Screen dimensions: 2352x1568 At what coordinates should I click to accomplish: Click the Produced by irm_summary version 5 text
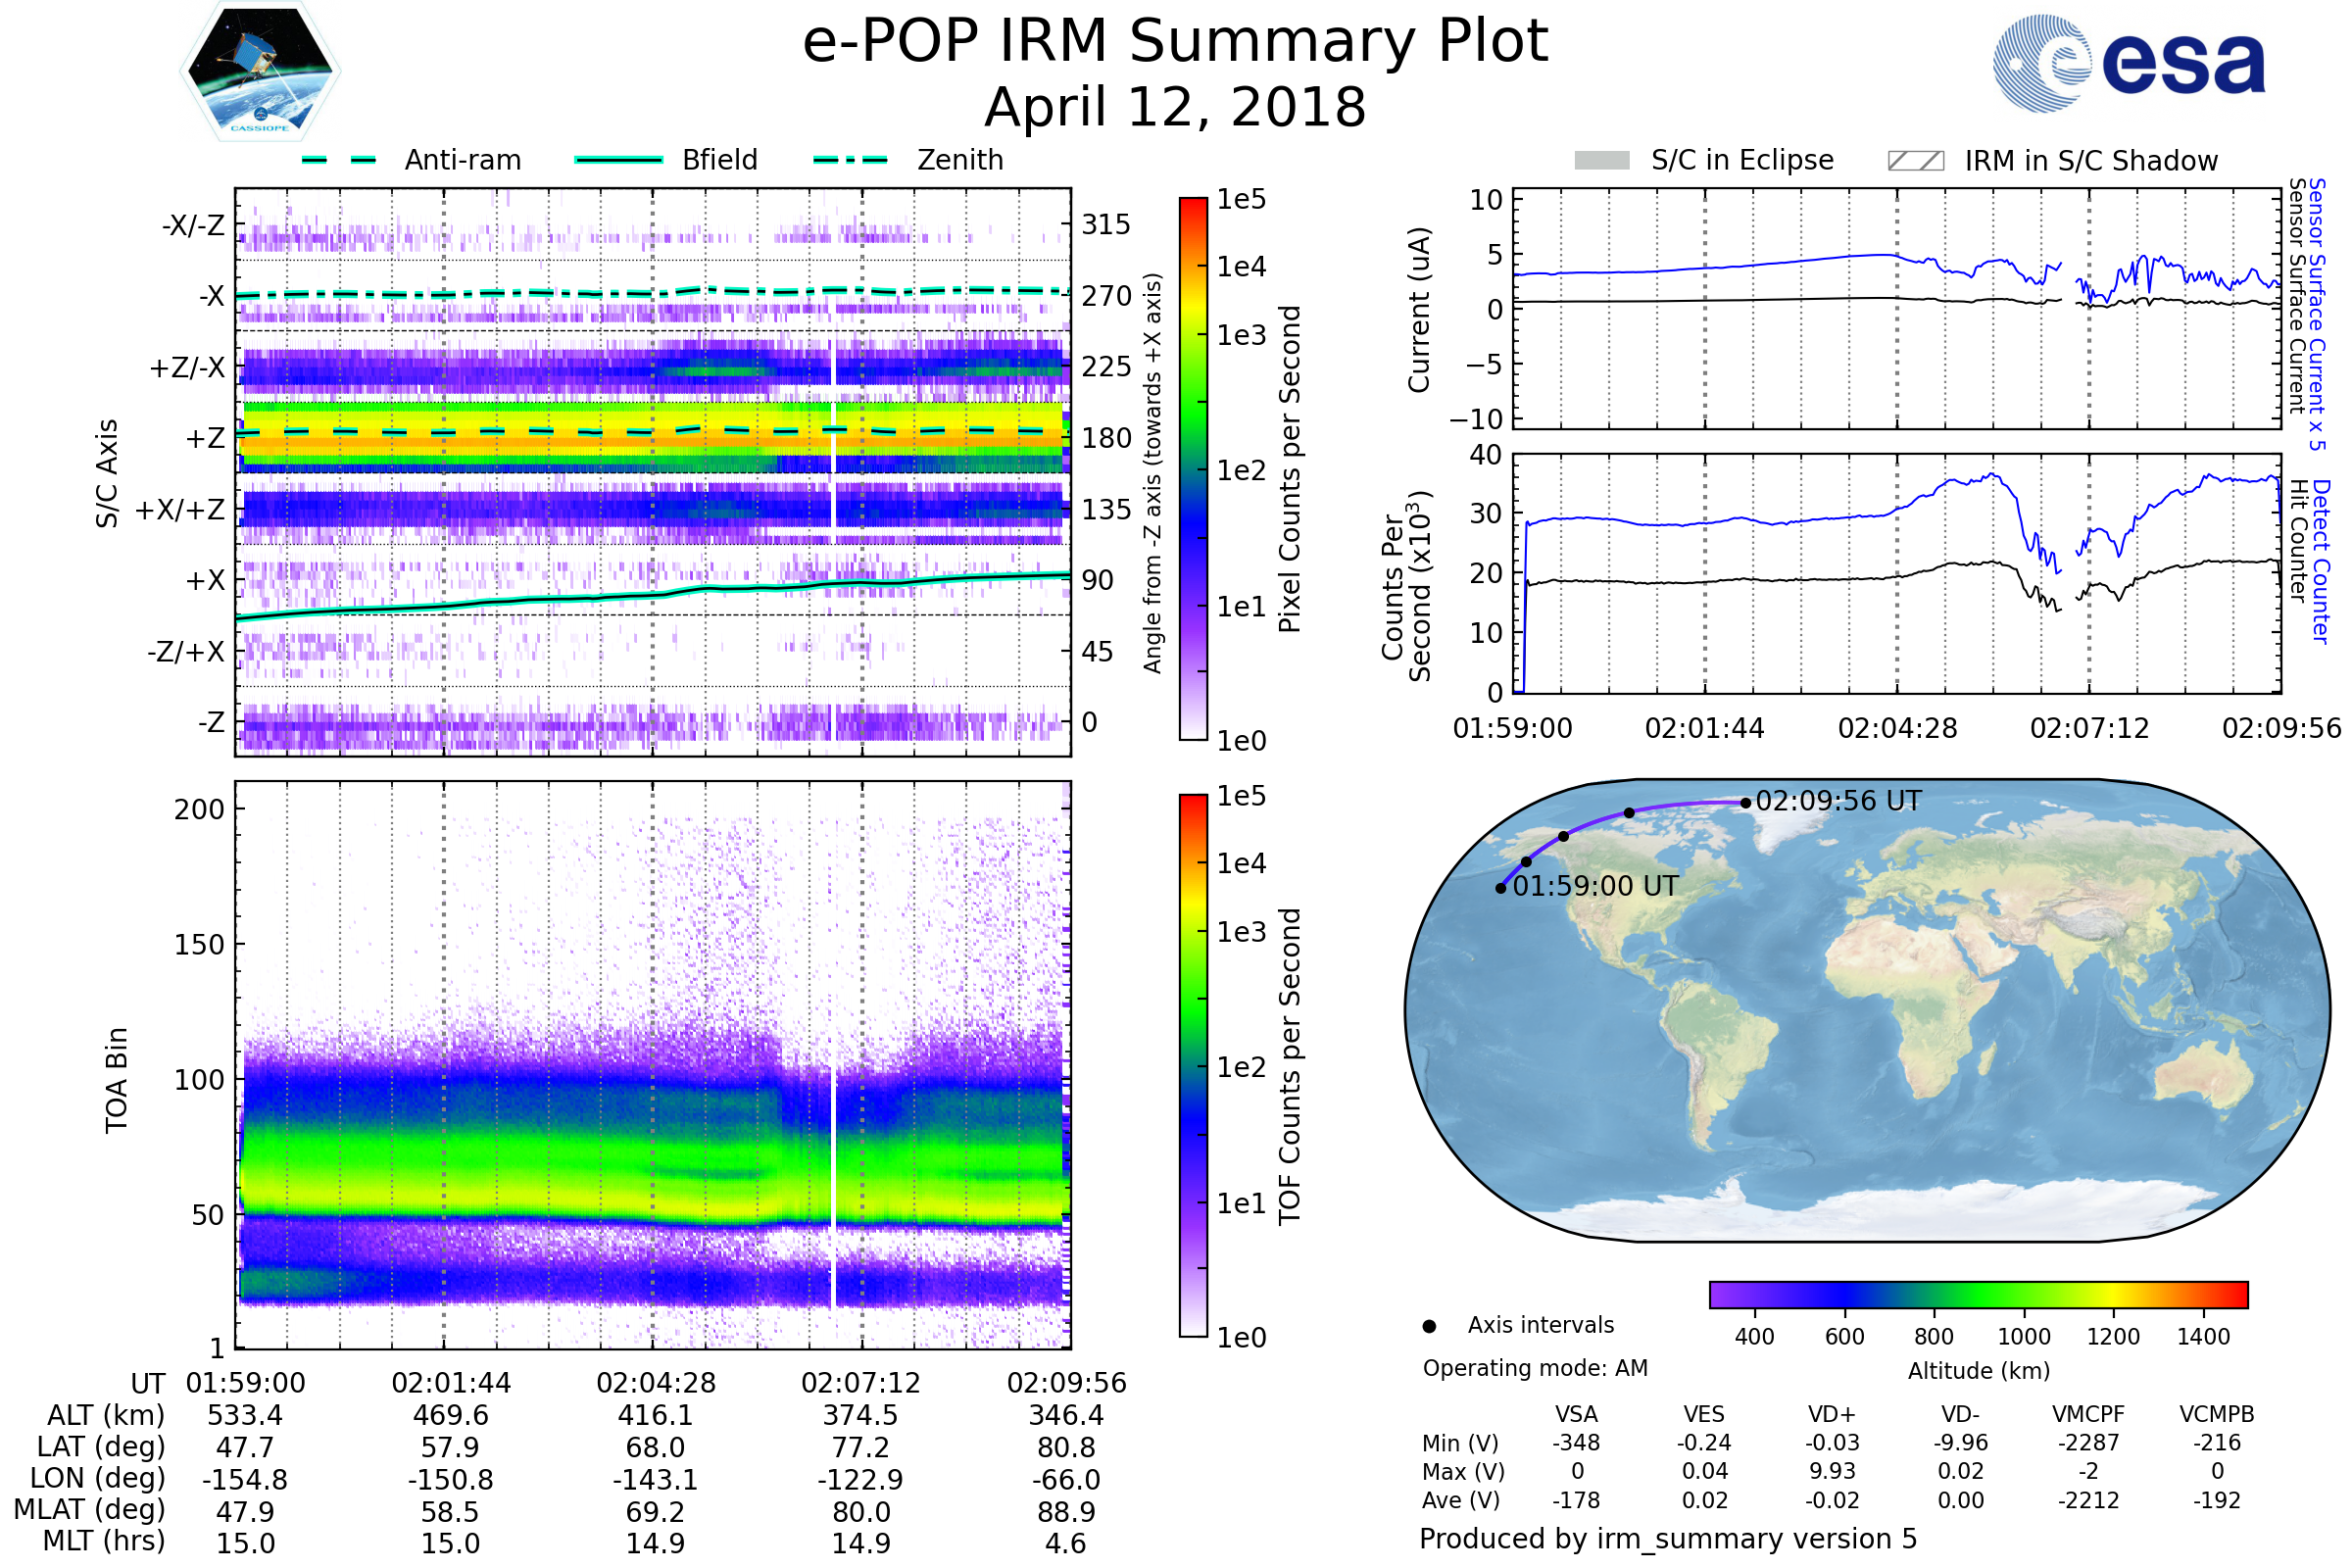1667,1539
